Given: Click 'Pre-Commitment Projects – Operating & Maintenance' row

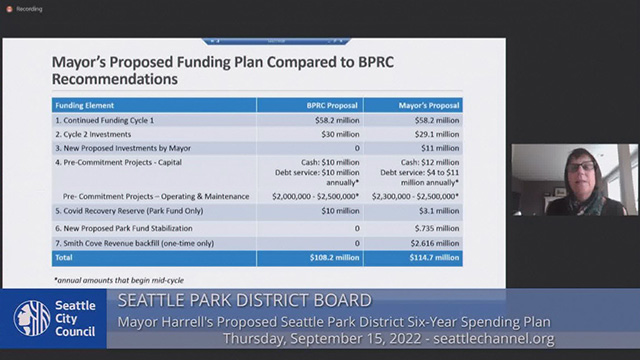Looking at the screenshot, I should [x=257, y=196].
